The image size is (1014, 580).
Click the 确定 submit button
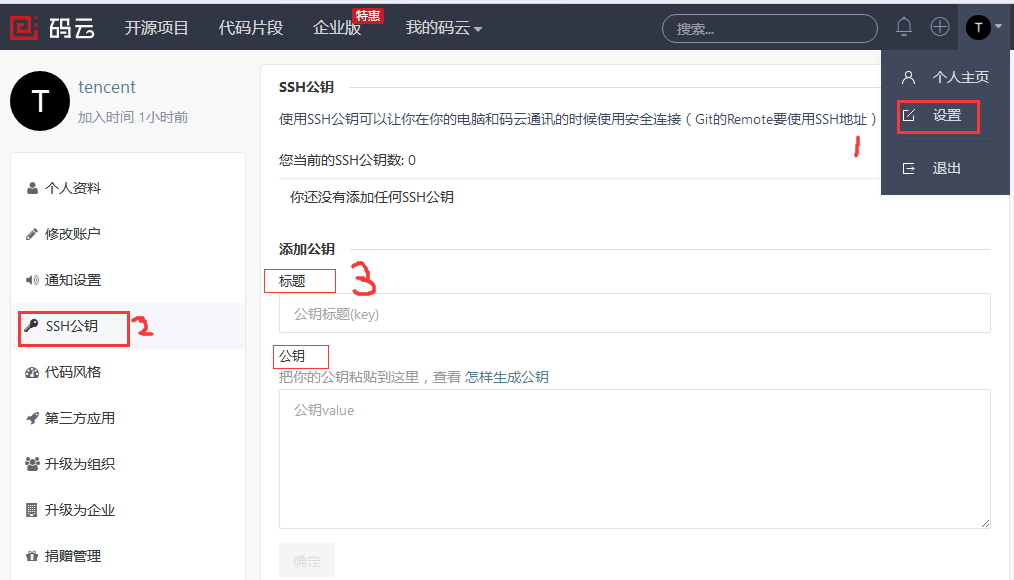[x=307, y=561]
